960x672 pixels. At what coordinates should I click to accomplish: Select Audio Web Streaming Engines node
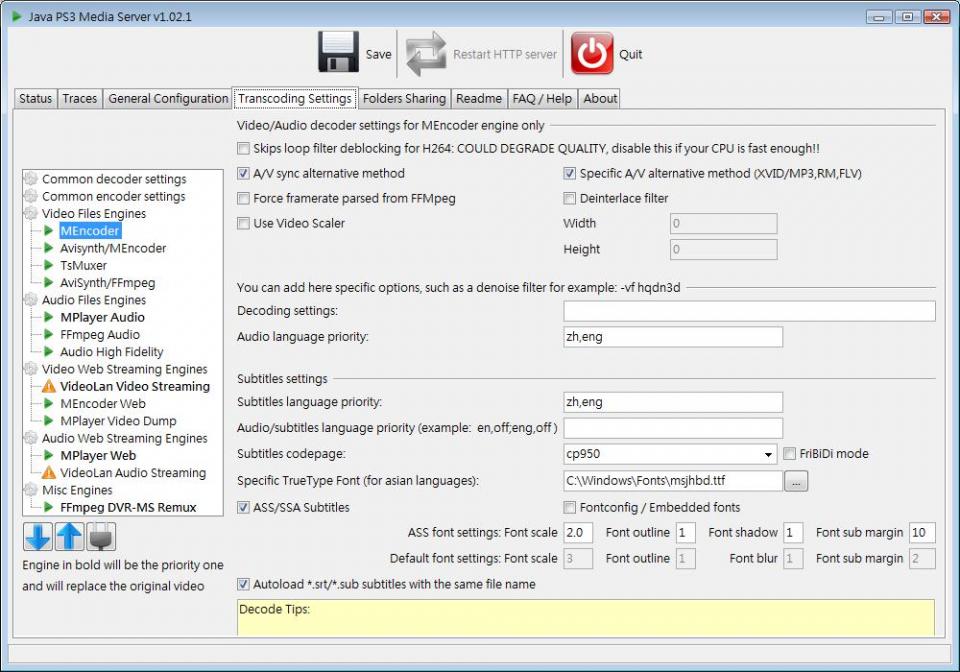[x=124, y=438]
